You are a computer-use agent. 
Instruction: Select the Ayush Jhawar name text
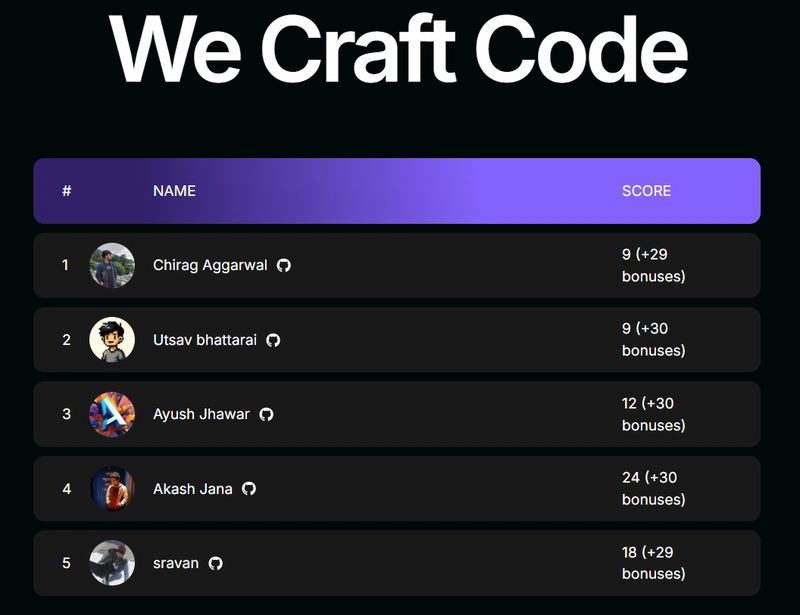(x=201, y=414)
